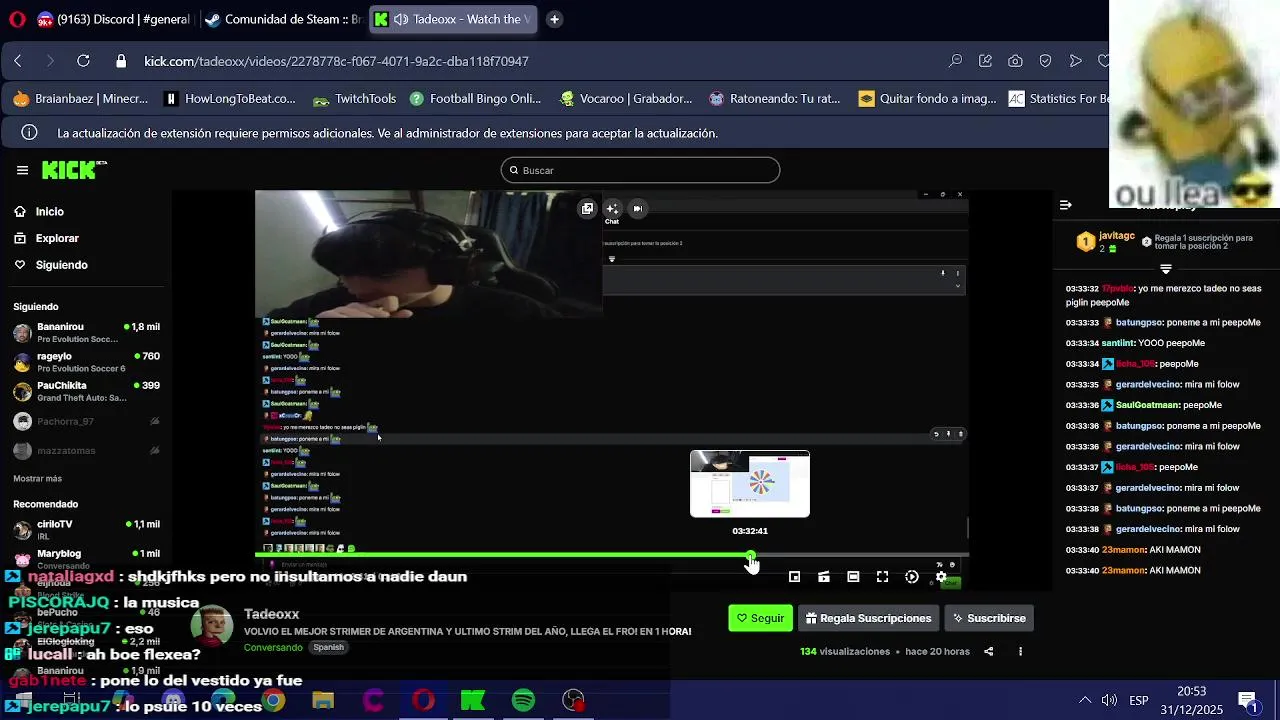Open the Opera main menu icon

coord(16,19)
